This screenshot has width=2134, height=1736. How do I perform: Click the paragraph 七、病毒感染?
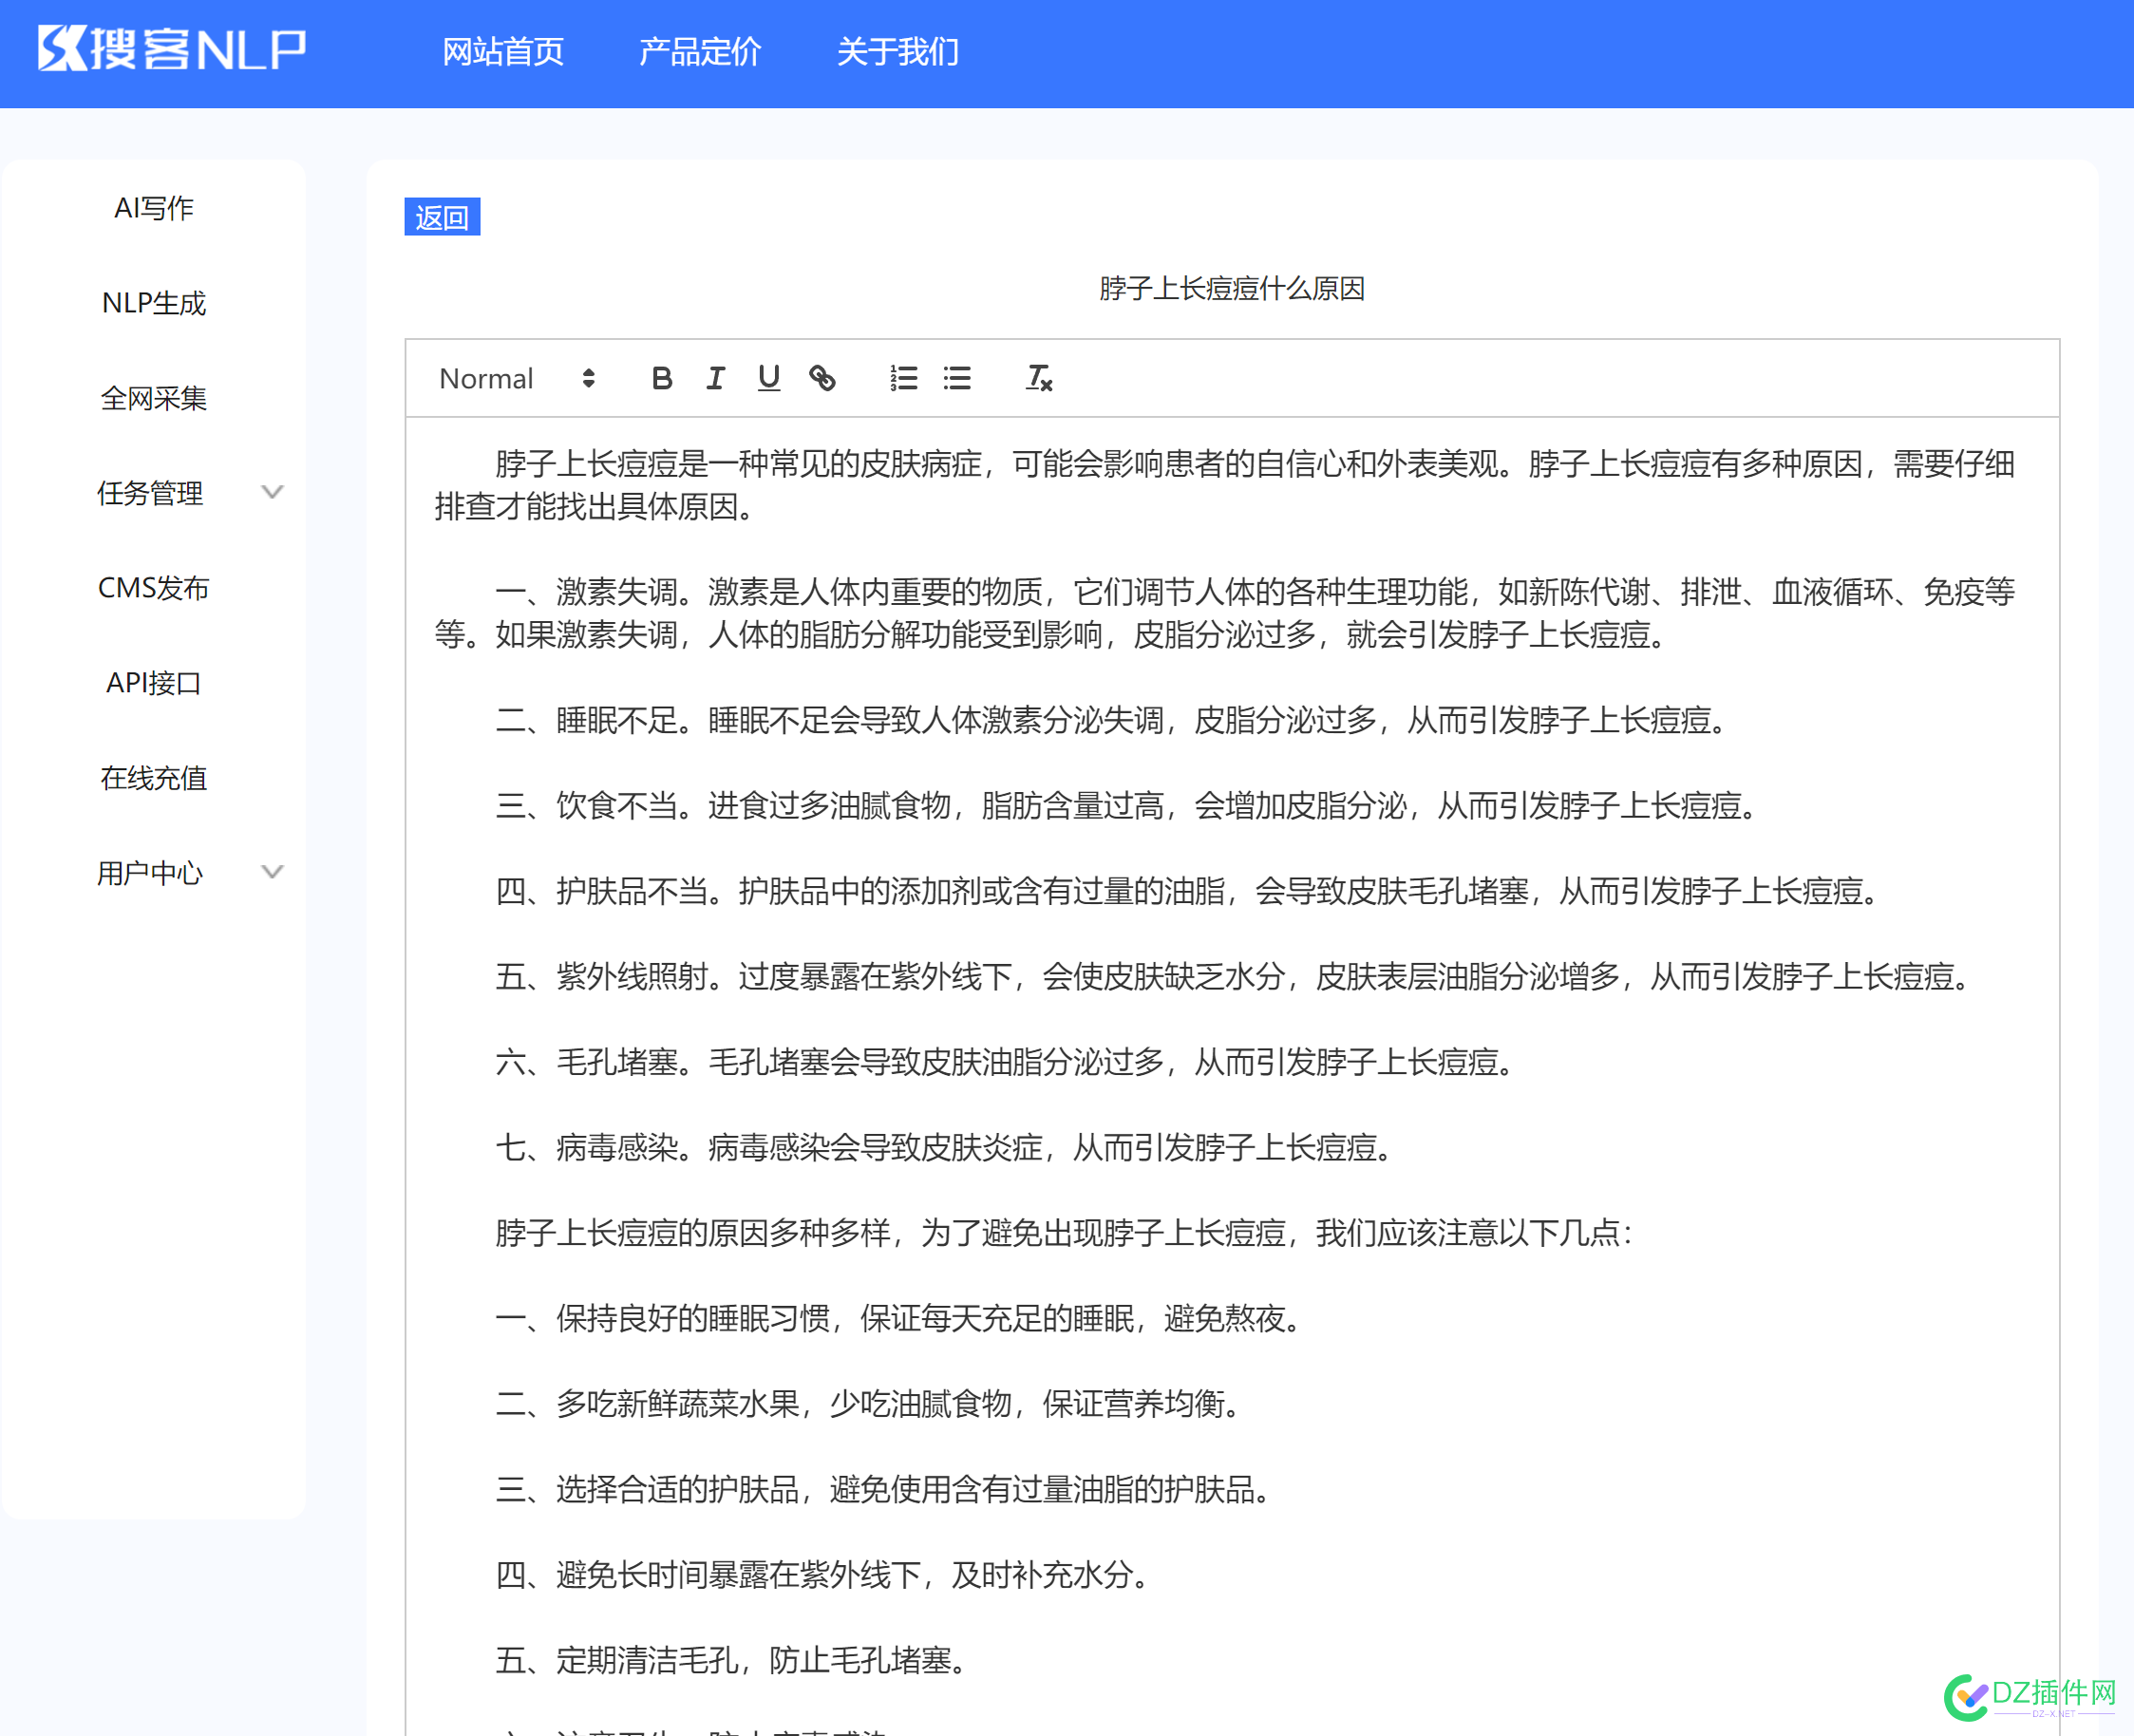[945, 1147]
